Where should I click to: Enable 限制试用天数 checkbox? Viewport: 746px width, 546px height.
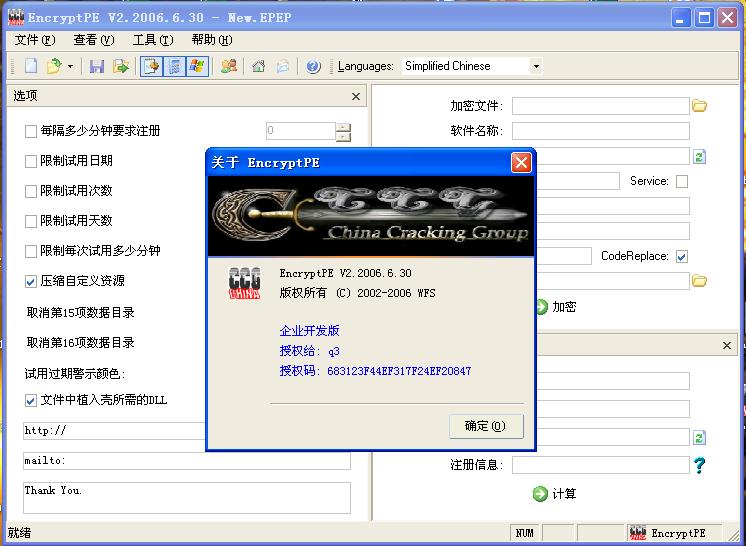[31, 221]
